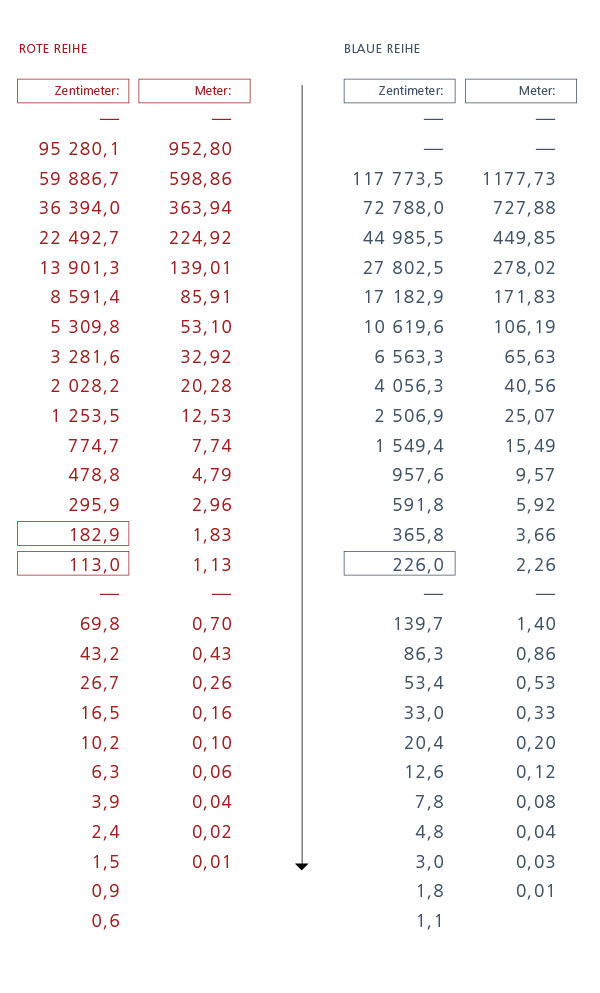Click blue value 1,1 at bottom
Screen dimensions: 600x993
coord(430,921)
